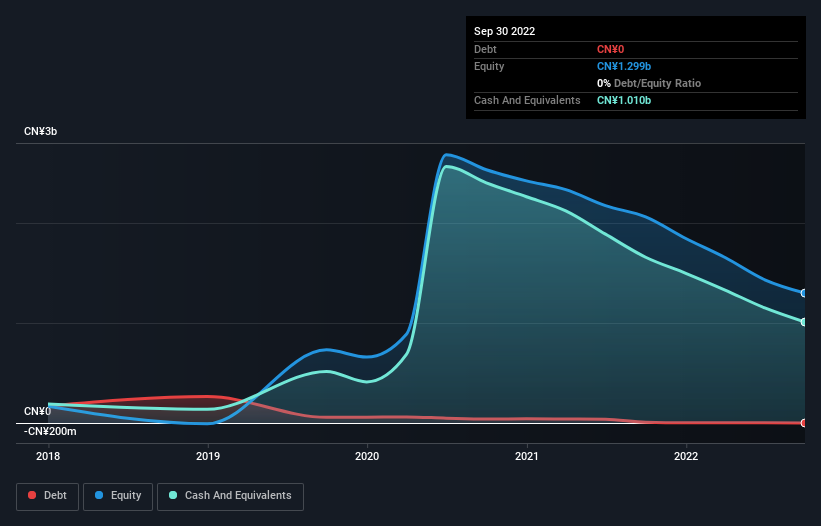Click the Debt value CN¥0 in tooltip
Viewport: 821px width, 526px height.
(x=611, y=49)
